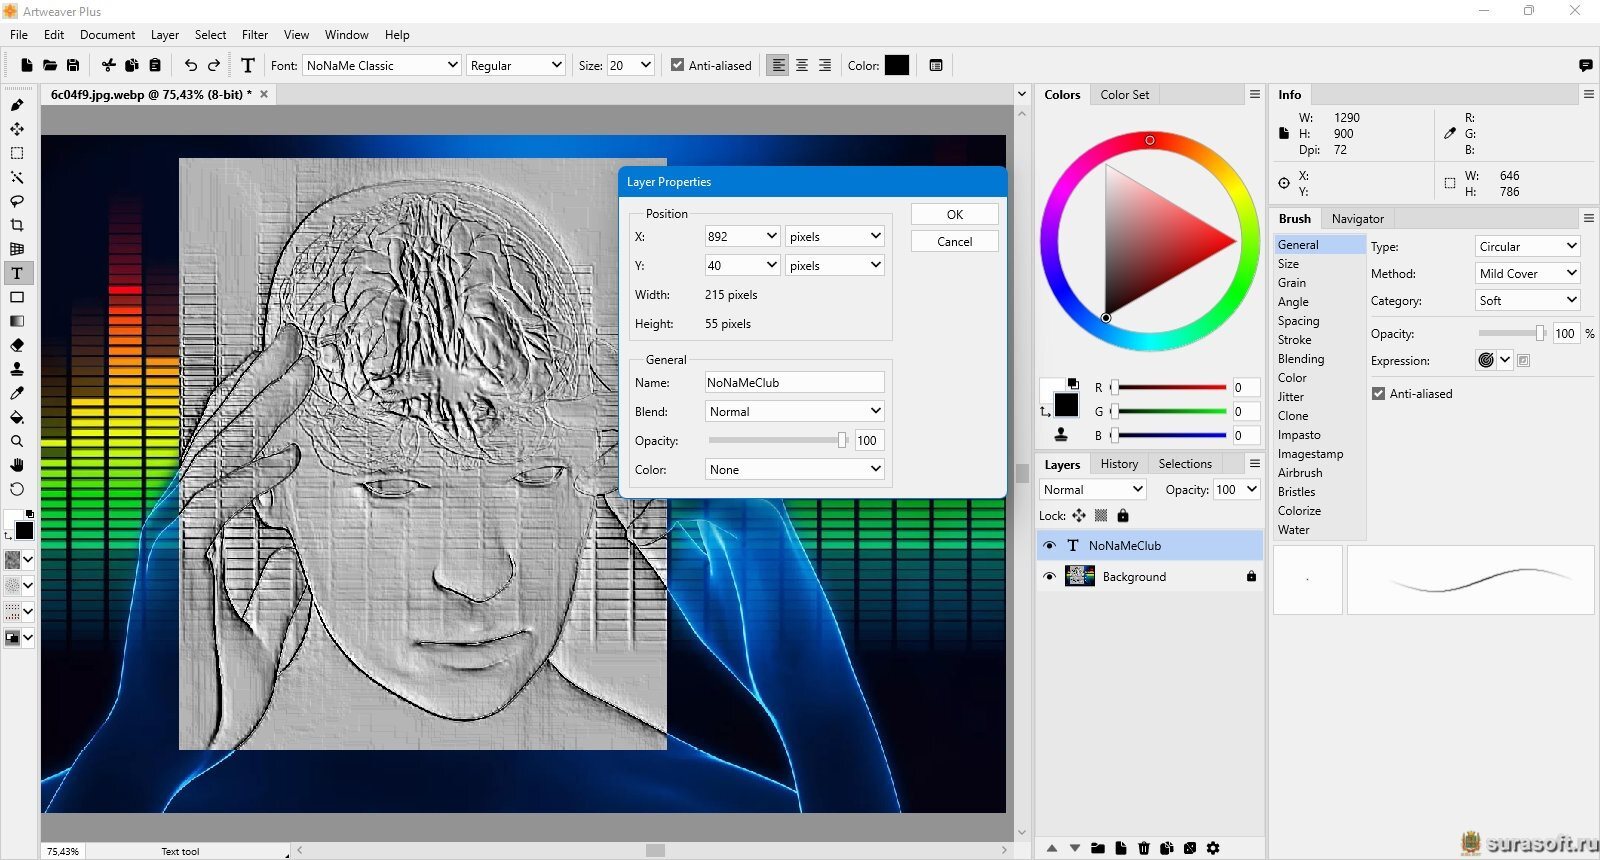Uncheck Anti-aliased in Brush panel
Screen dimensions: 1600x860
[x=1378, y=394]
